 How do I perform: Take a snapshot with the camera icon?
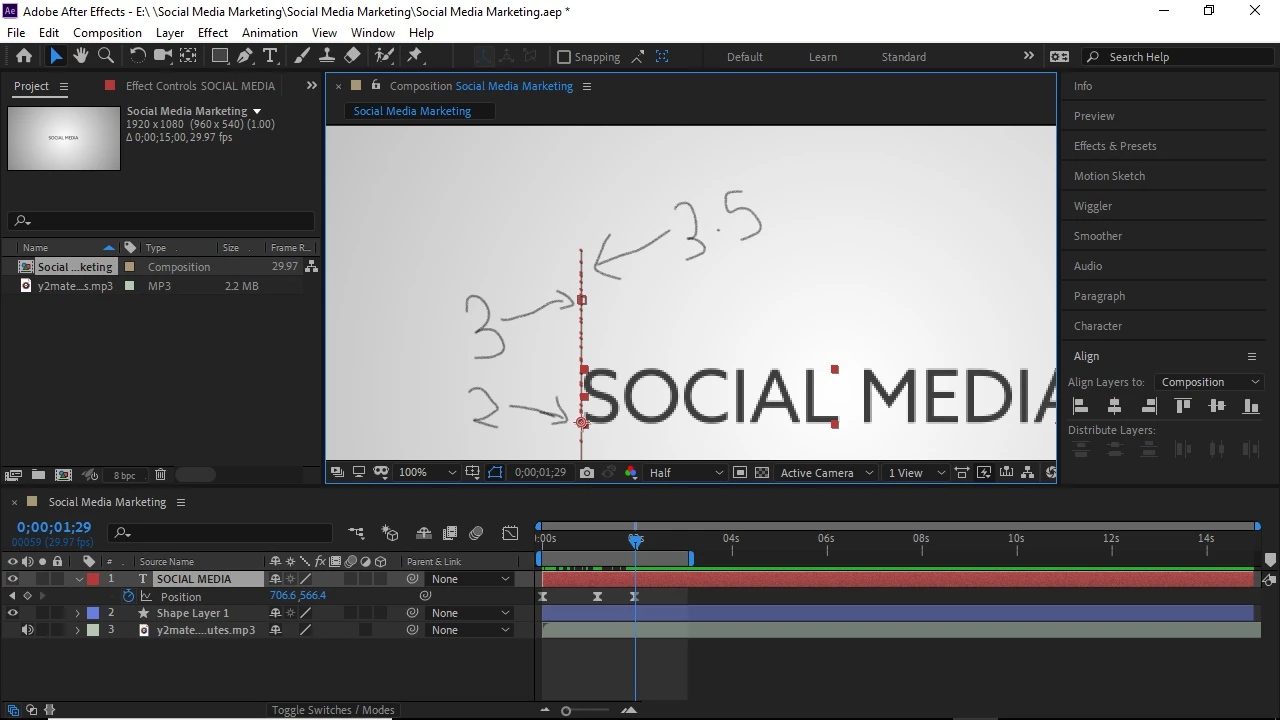coord(587,473)
